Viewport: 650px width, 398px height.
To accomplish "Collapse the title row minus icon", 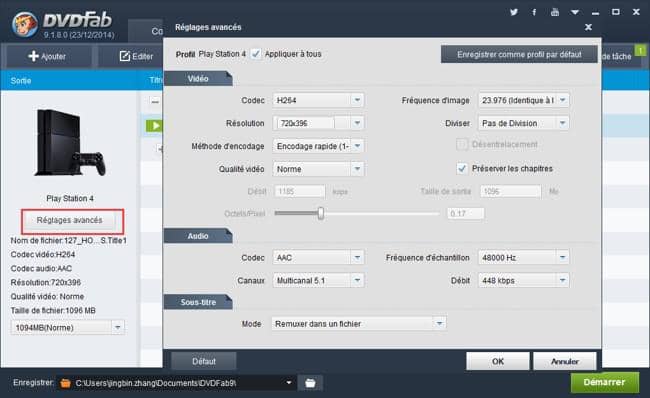I will click(x=155, y=101).
